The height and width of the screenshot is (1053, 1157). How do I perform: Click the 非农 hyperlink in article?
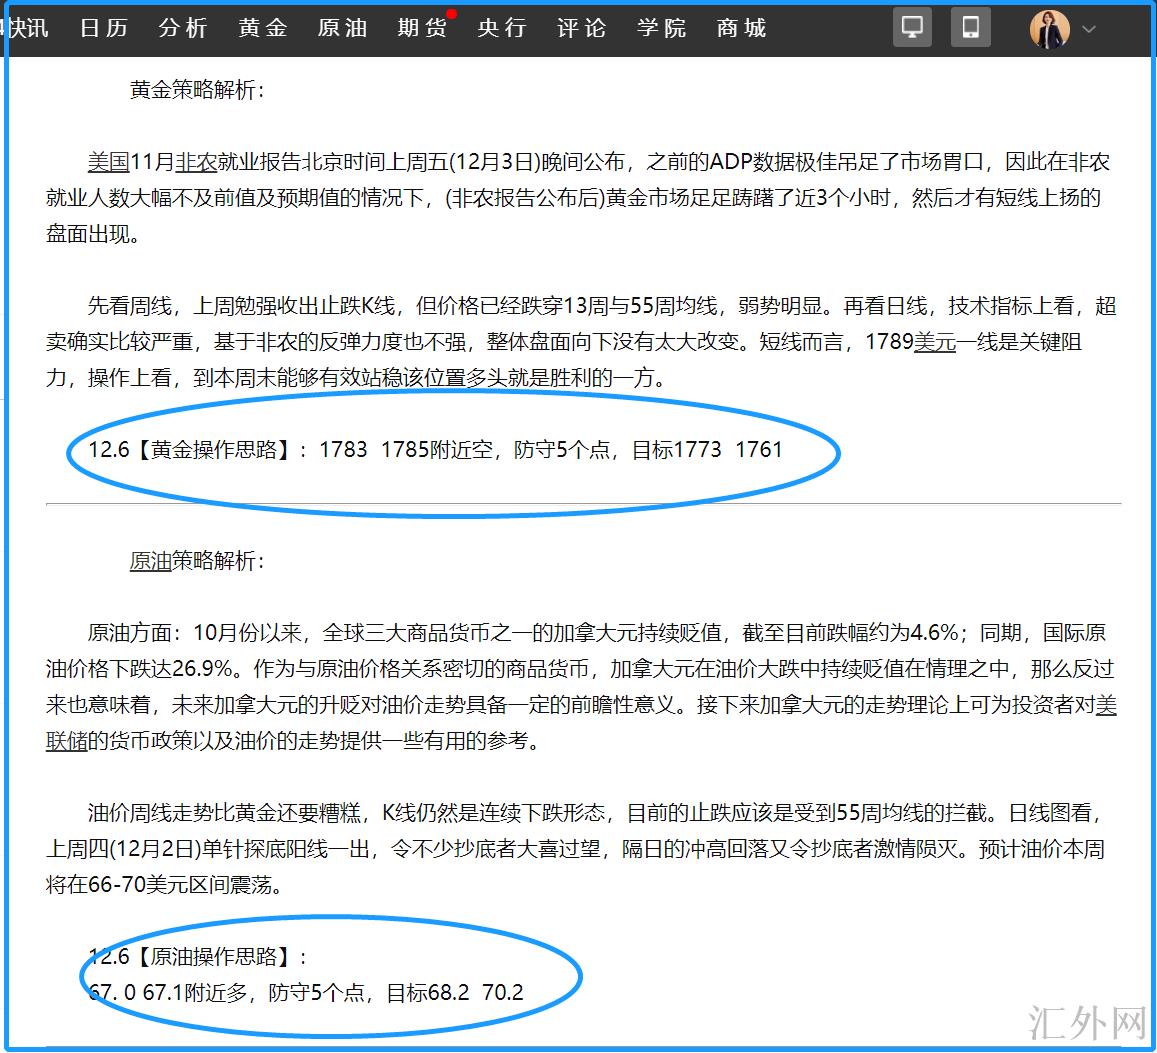pyautogui.click(x=196, y=162)
